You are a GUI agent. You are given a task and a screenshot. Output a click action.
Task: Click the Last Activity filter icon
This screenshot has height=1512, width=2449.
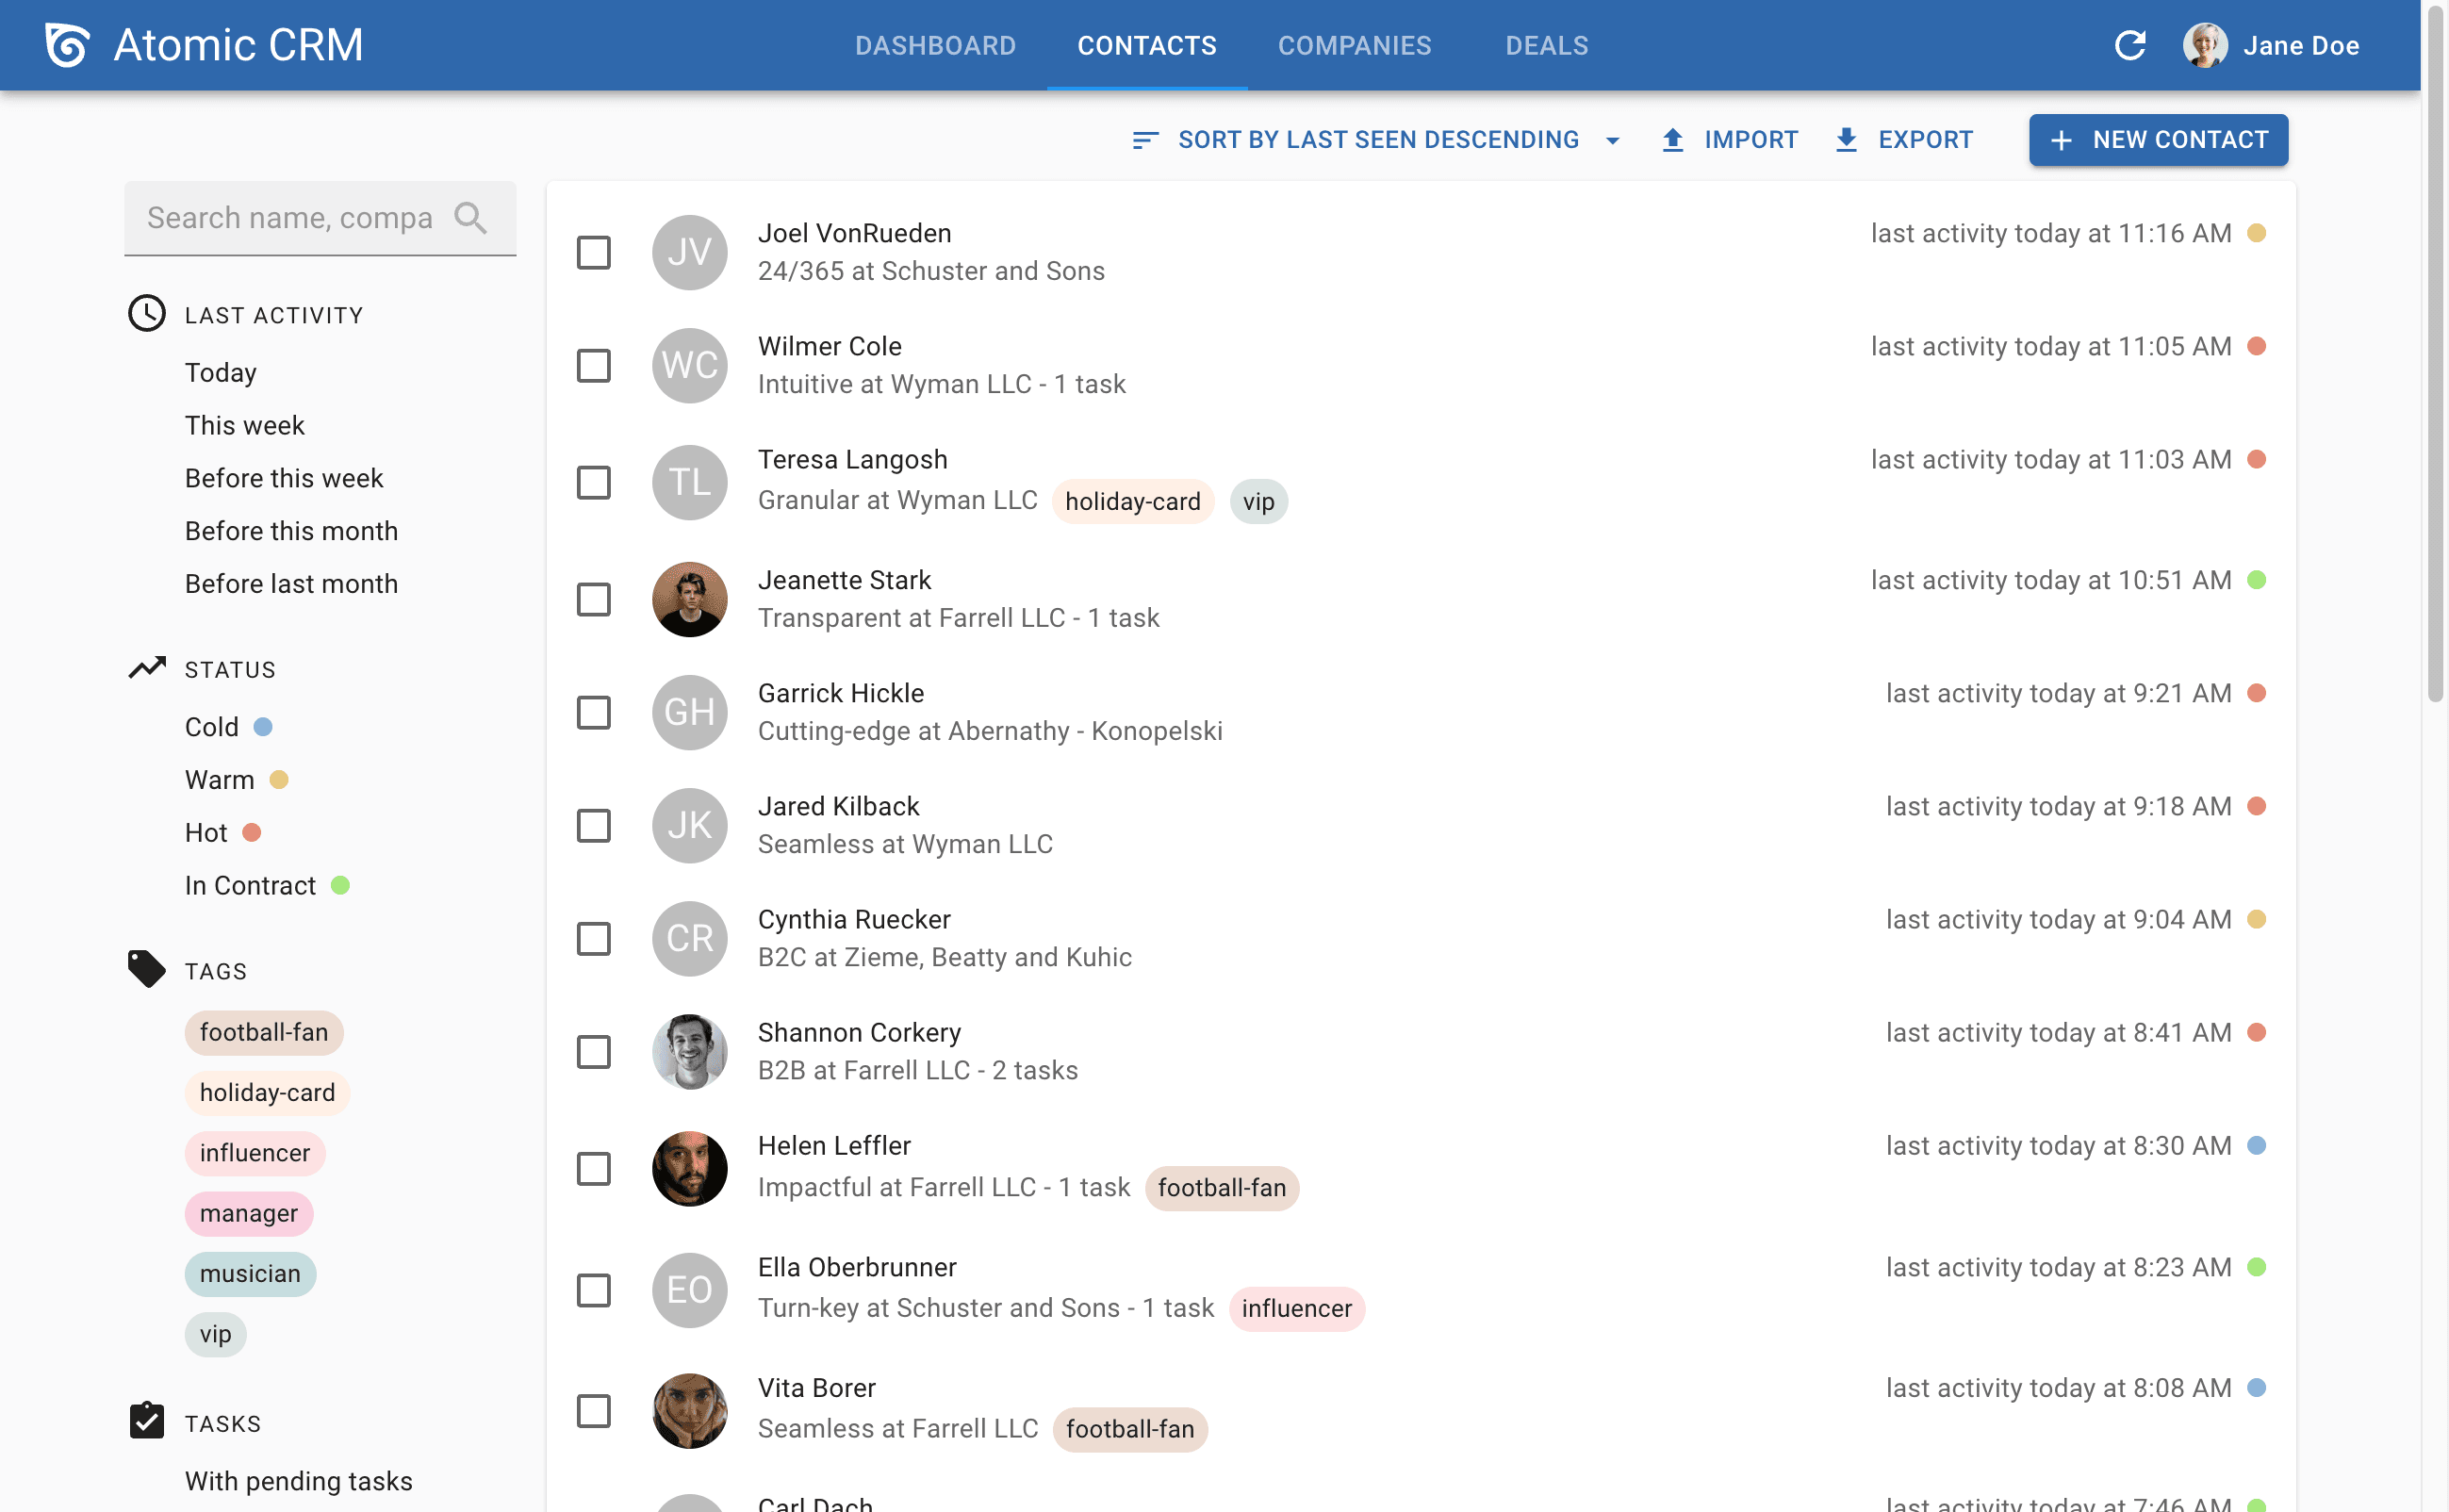147,313
